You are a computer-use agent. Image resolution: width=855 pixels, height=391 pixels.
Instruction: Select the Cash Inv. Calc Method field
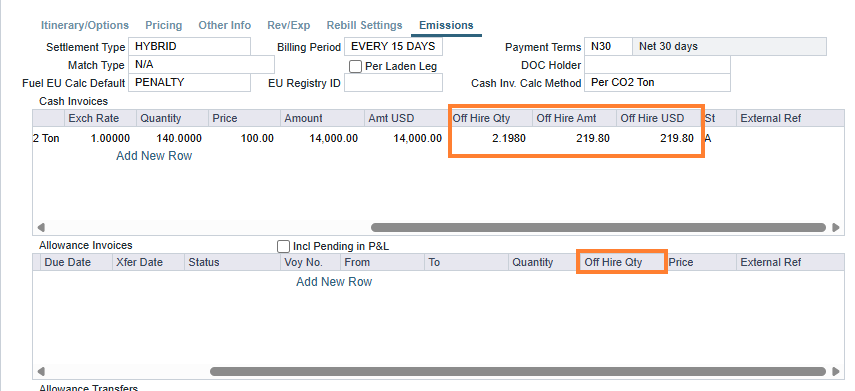tap(657, 83)
